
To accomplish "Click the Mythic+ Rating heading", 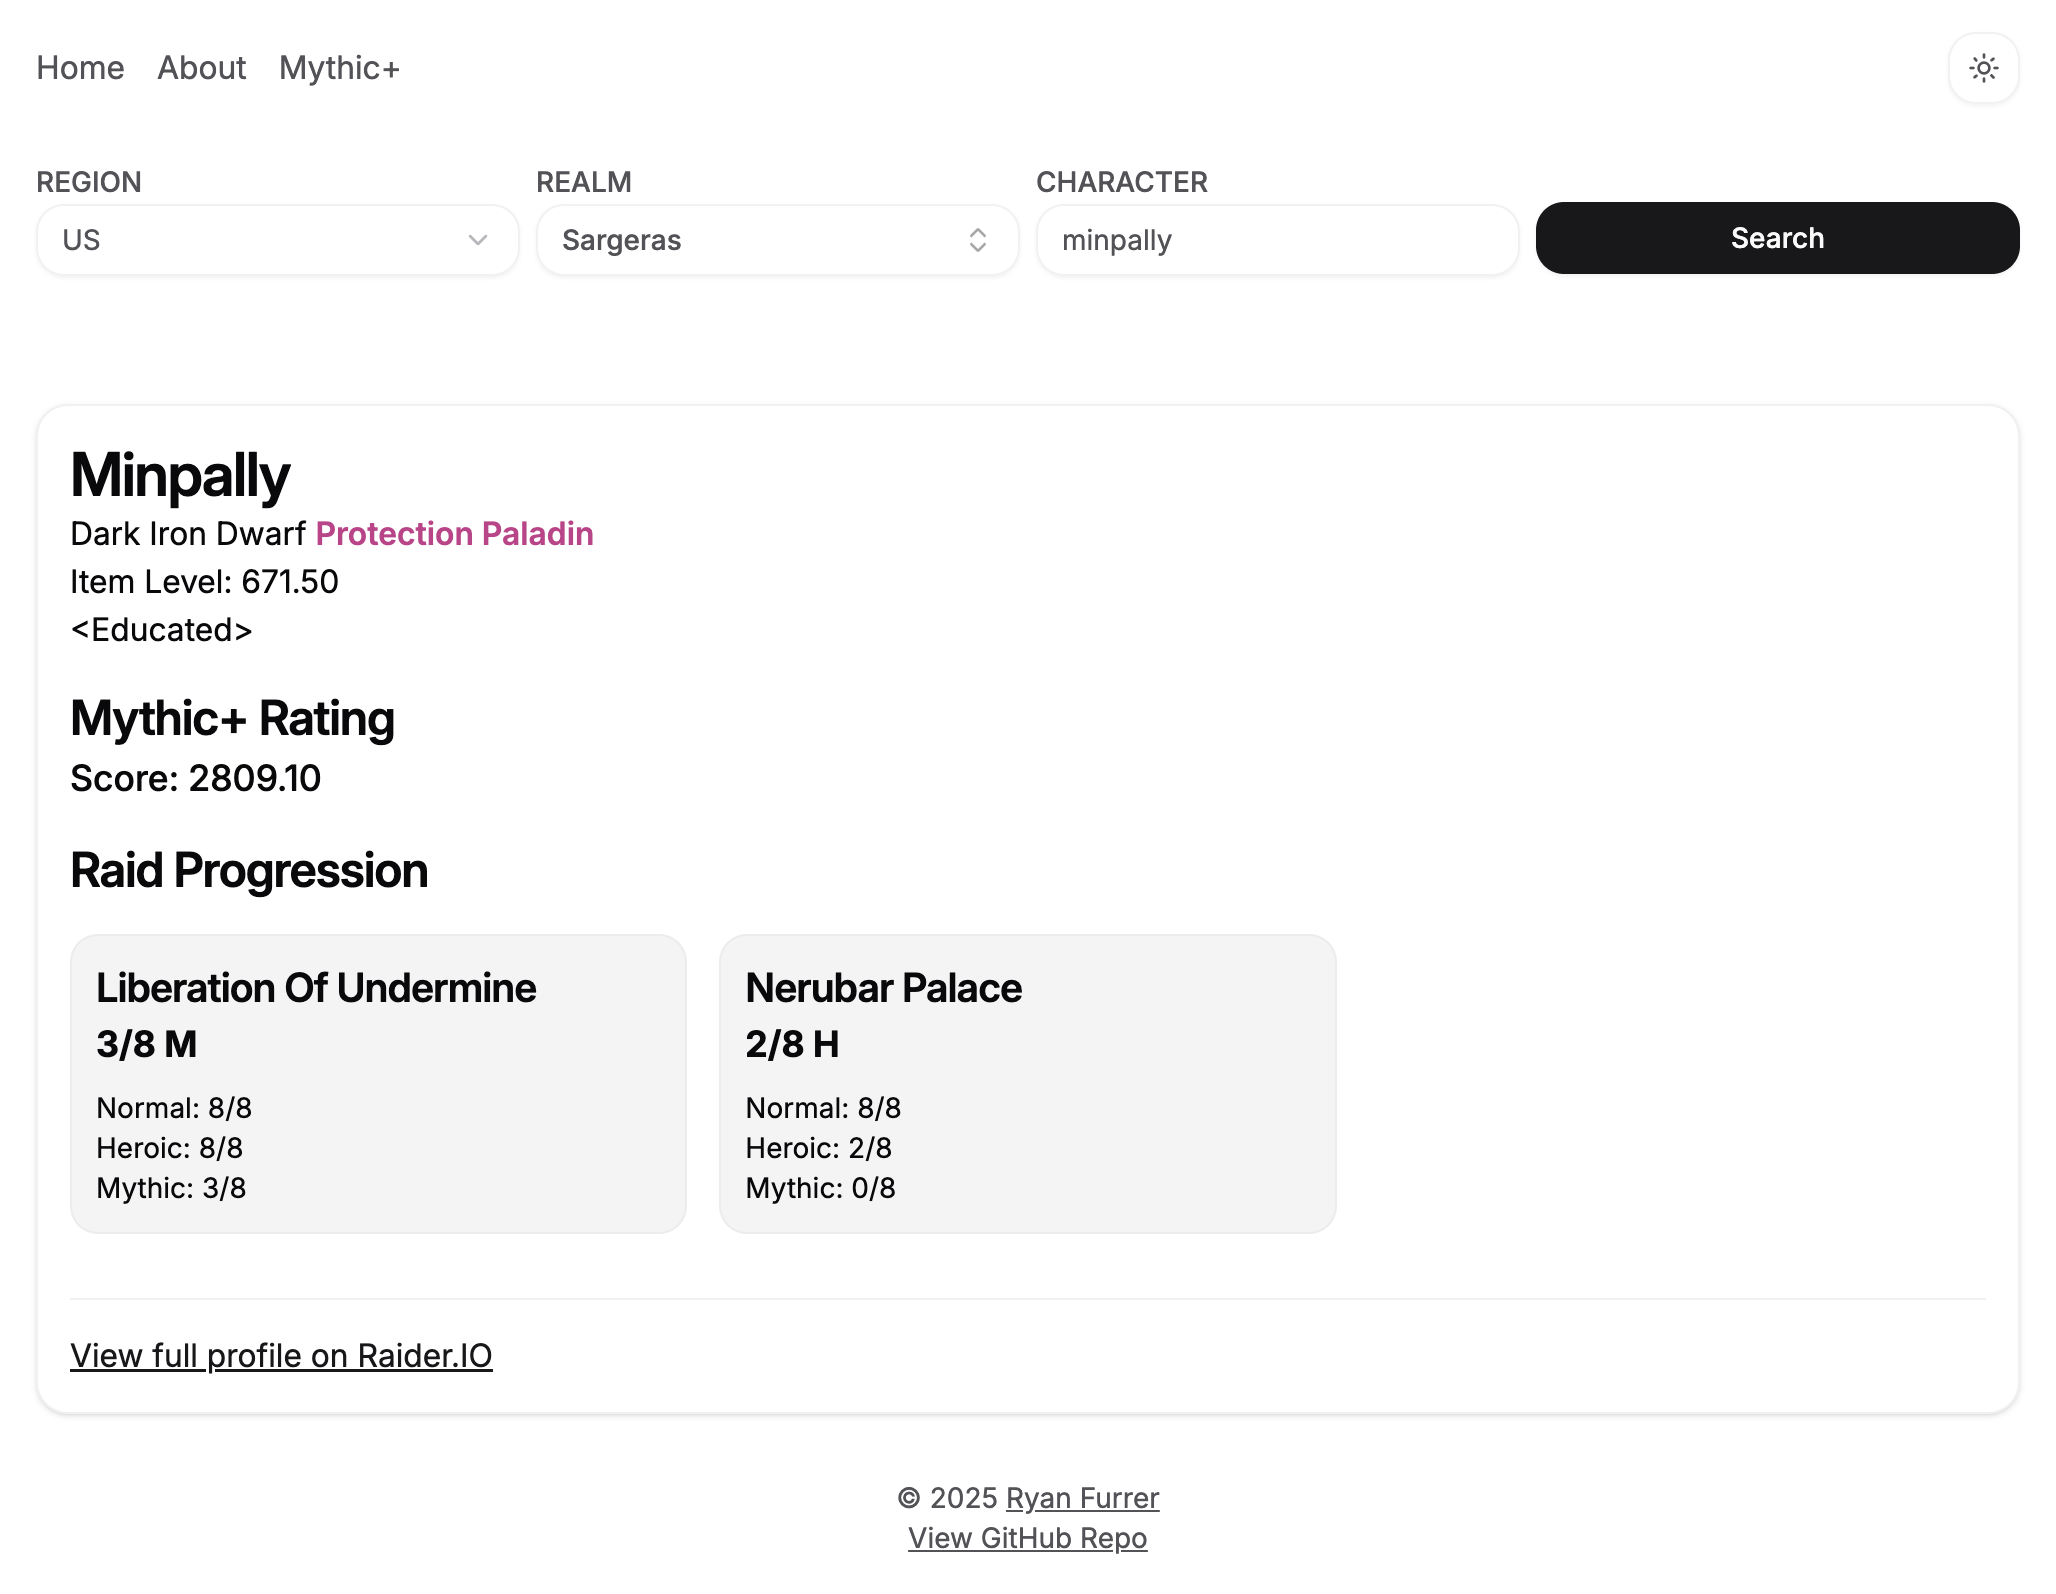I will 232,718.
